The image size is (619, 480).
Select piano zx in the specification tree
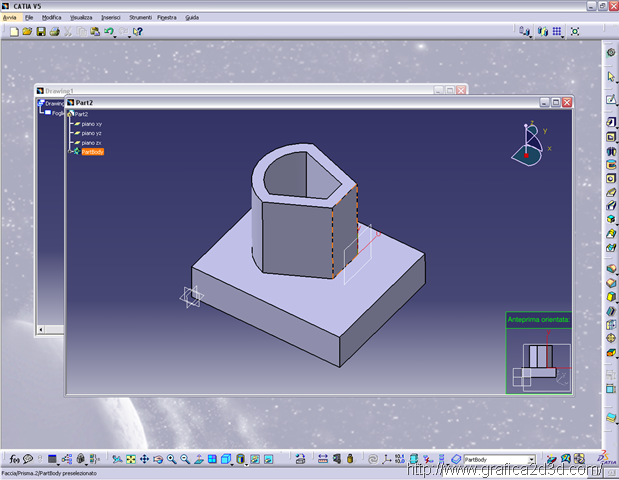[91, 142]
